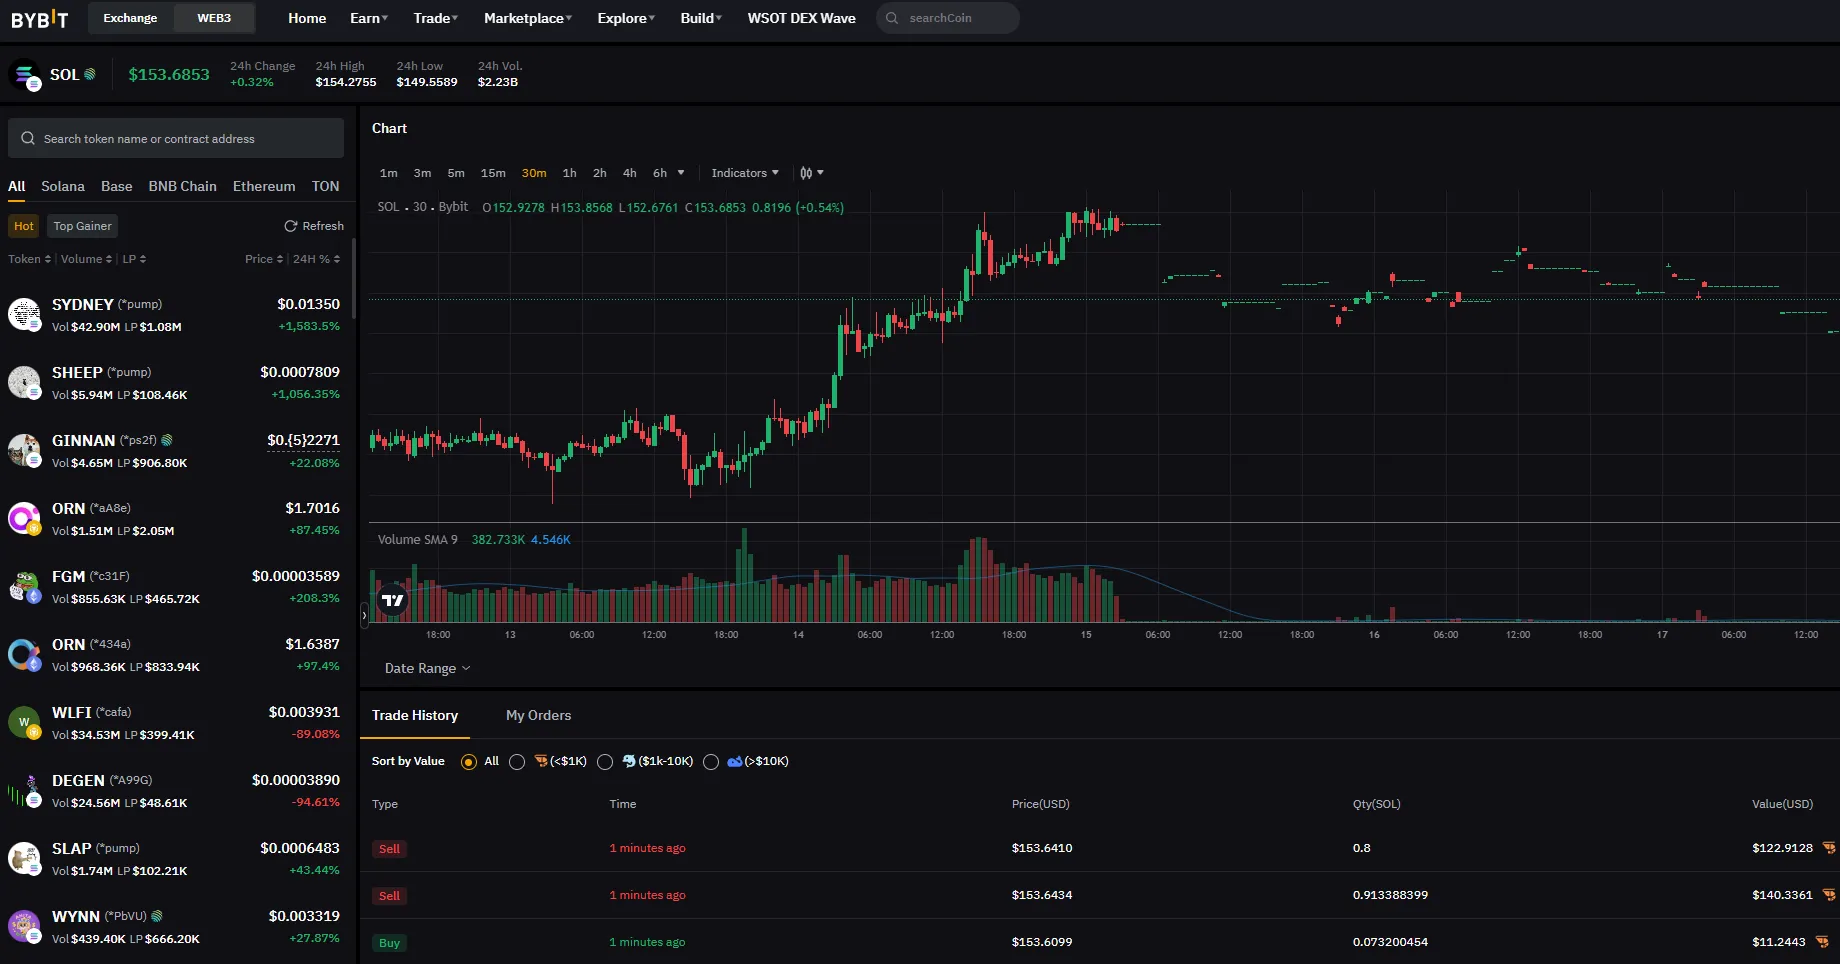Click the GINNAN token avatar icon
The height and width of the screenshot is (964, 1840).
tap(25, 450)
